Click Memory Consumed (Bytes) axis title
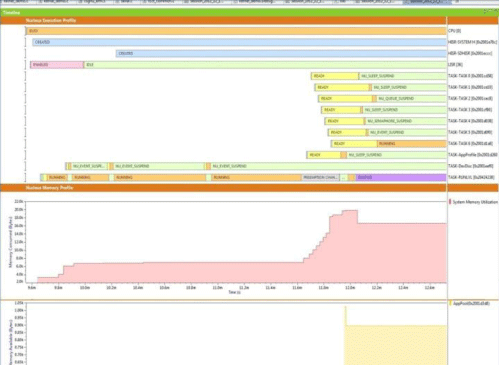Viewport: 499px width, 365px height. pos(10,242)
